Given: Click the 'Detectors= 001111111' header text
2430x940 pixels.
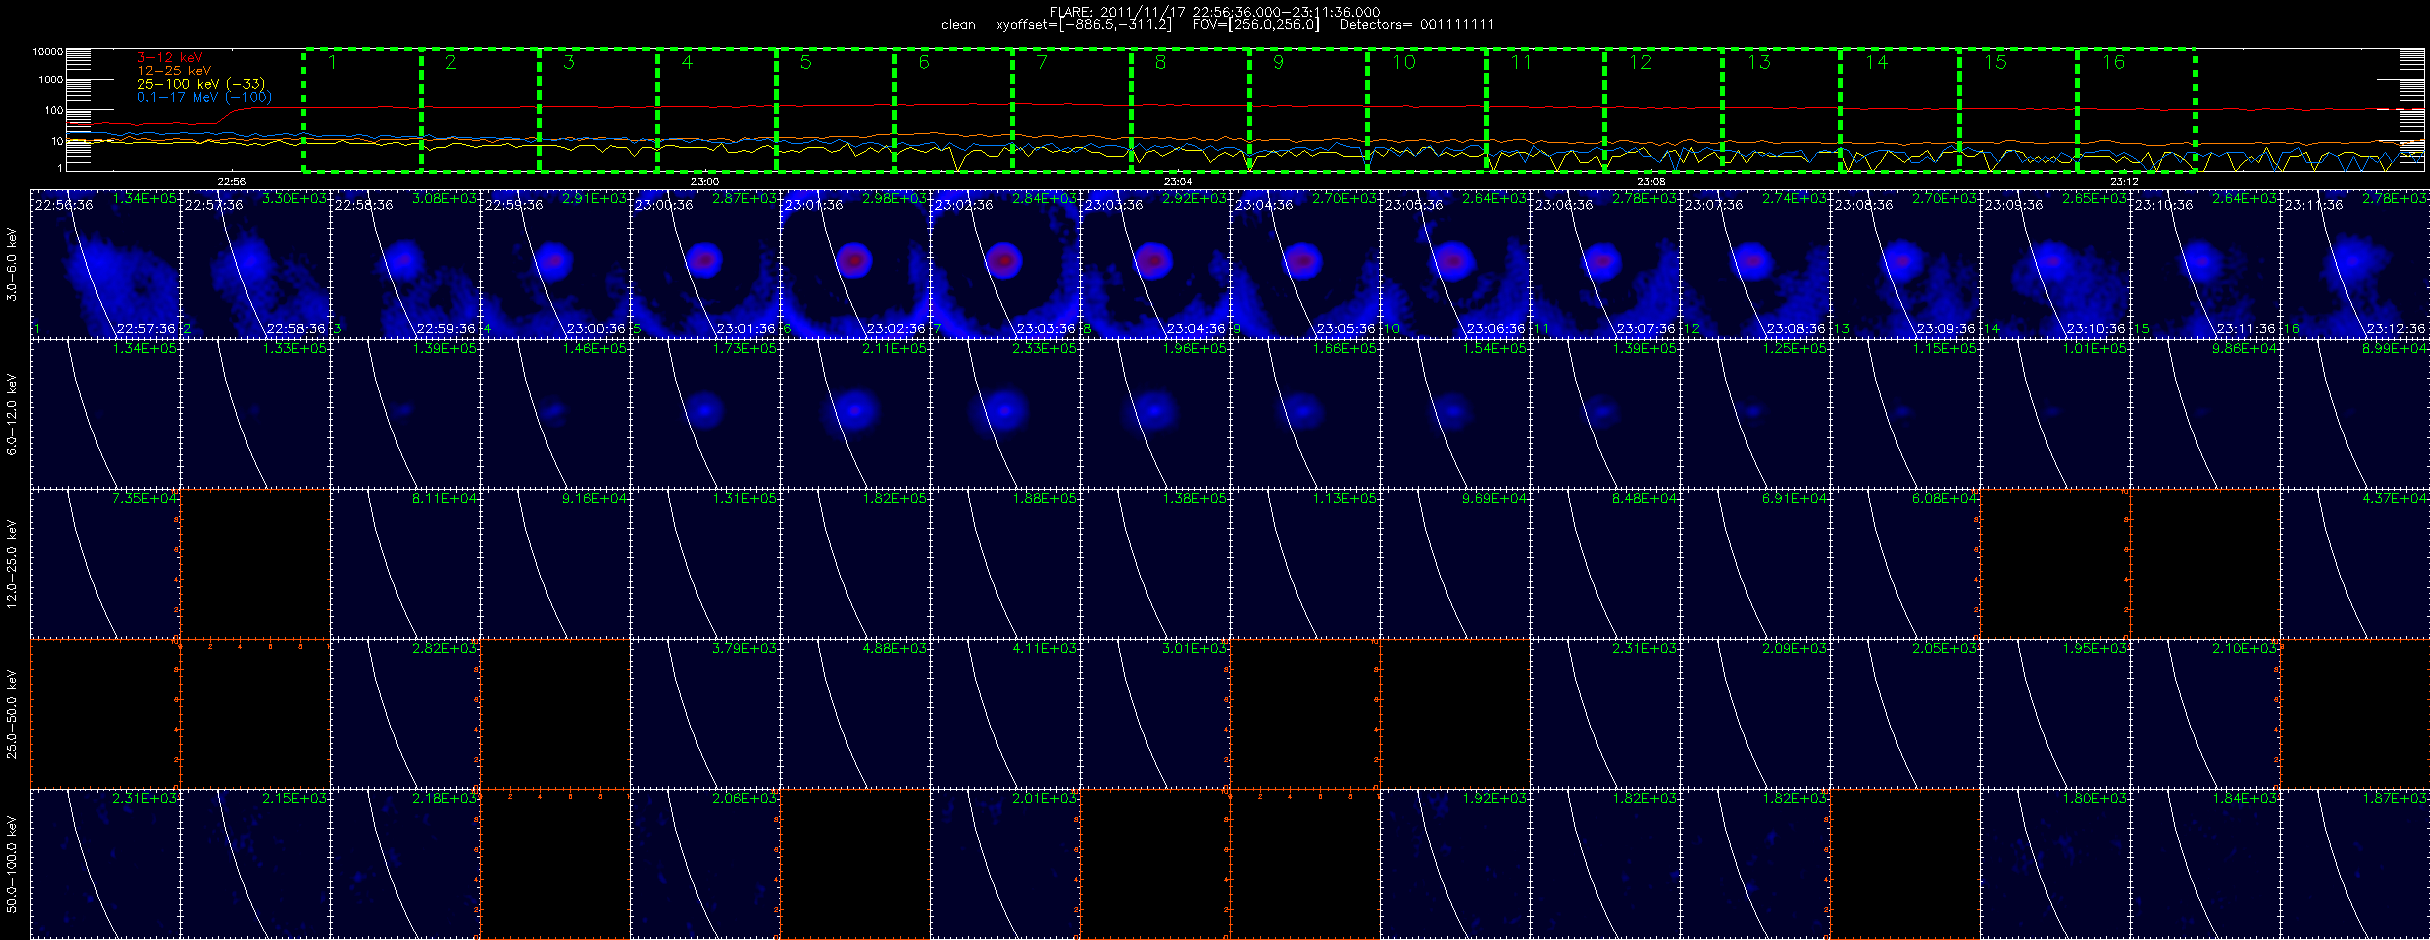Looking at the screenshot, I should pos(1417,25).
